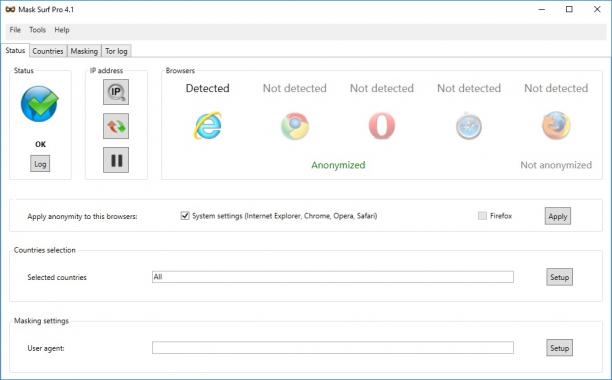Switch to the Tor log tab
This screenshot has width=612, height=380.
click(116, 51)
